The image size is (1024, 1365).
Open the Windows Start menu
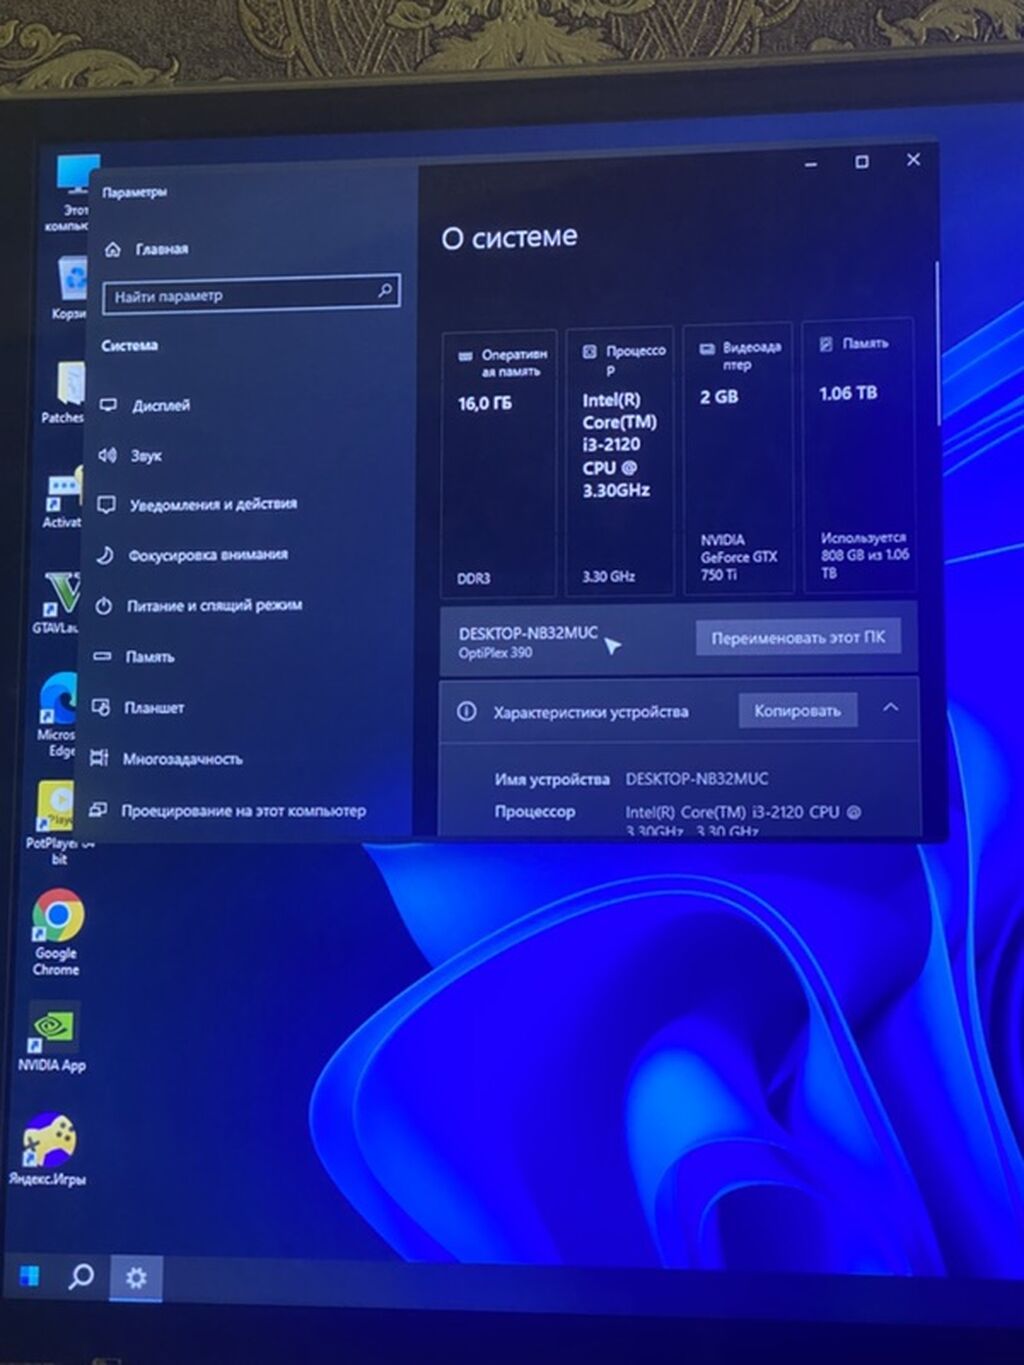pyautogui.click(x=30, y=1276)
